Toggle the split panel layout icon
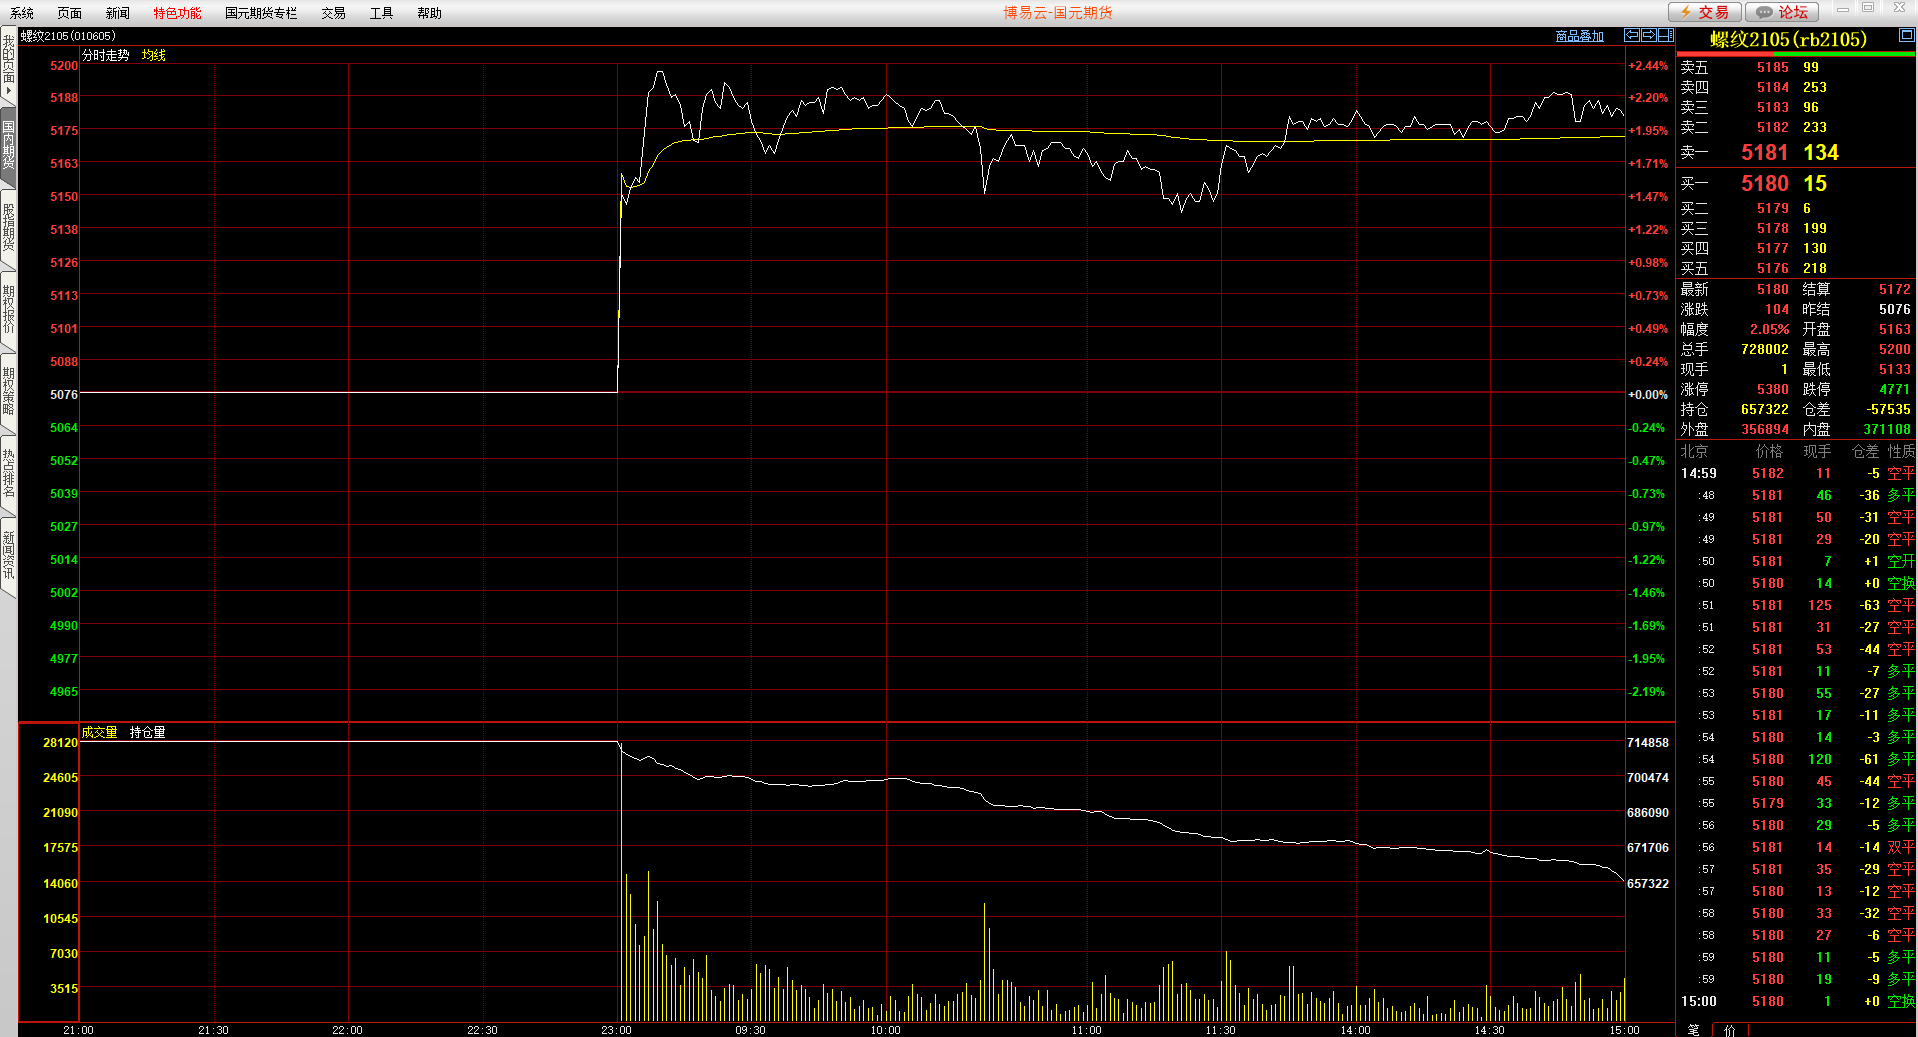 (1665, 35)
